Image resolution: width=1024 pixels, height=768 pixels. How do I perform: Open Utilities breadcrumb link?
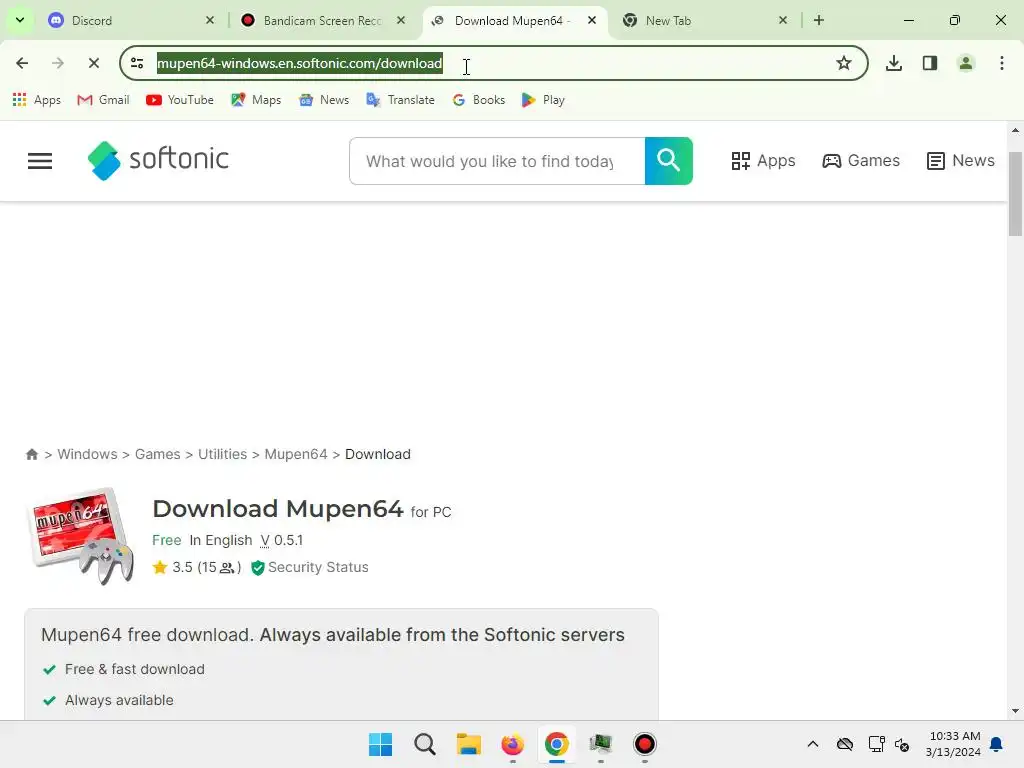point(223,454)
